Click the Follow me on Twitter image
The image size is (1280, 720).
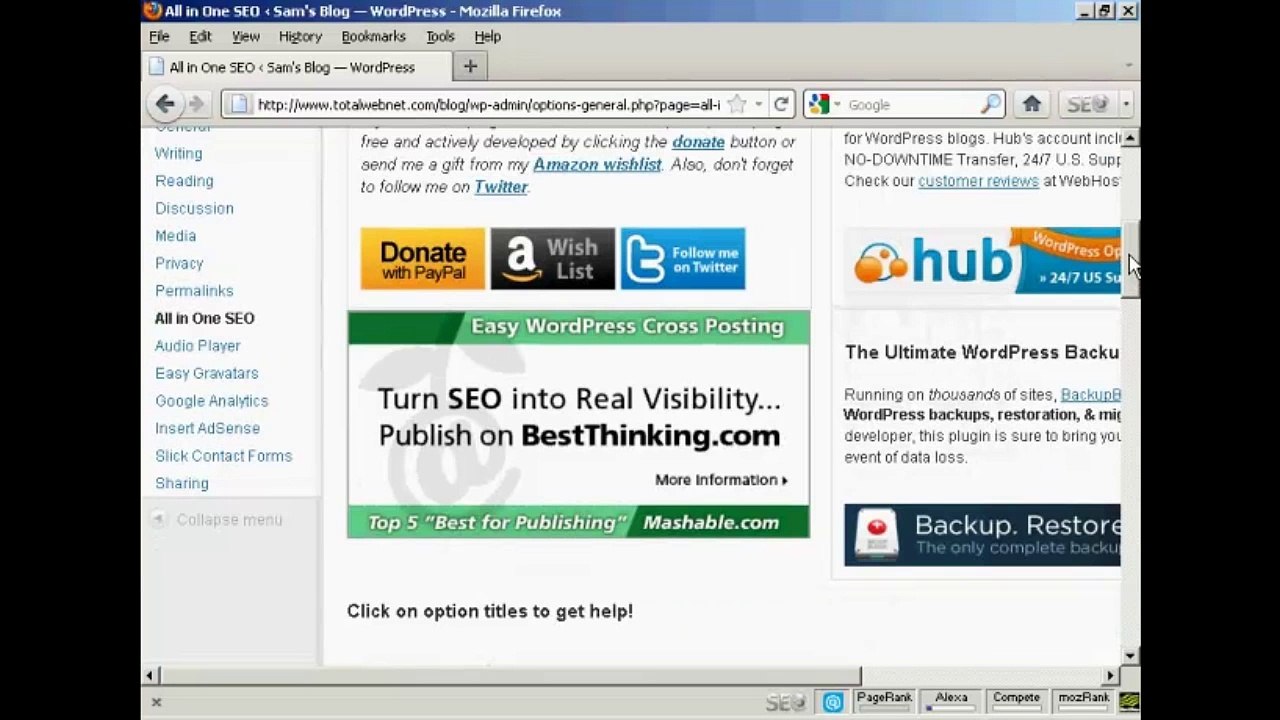(x=683, y=259)
